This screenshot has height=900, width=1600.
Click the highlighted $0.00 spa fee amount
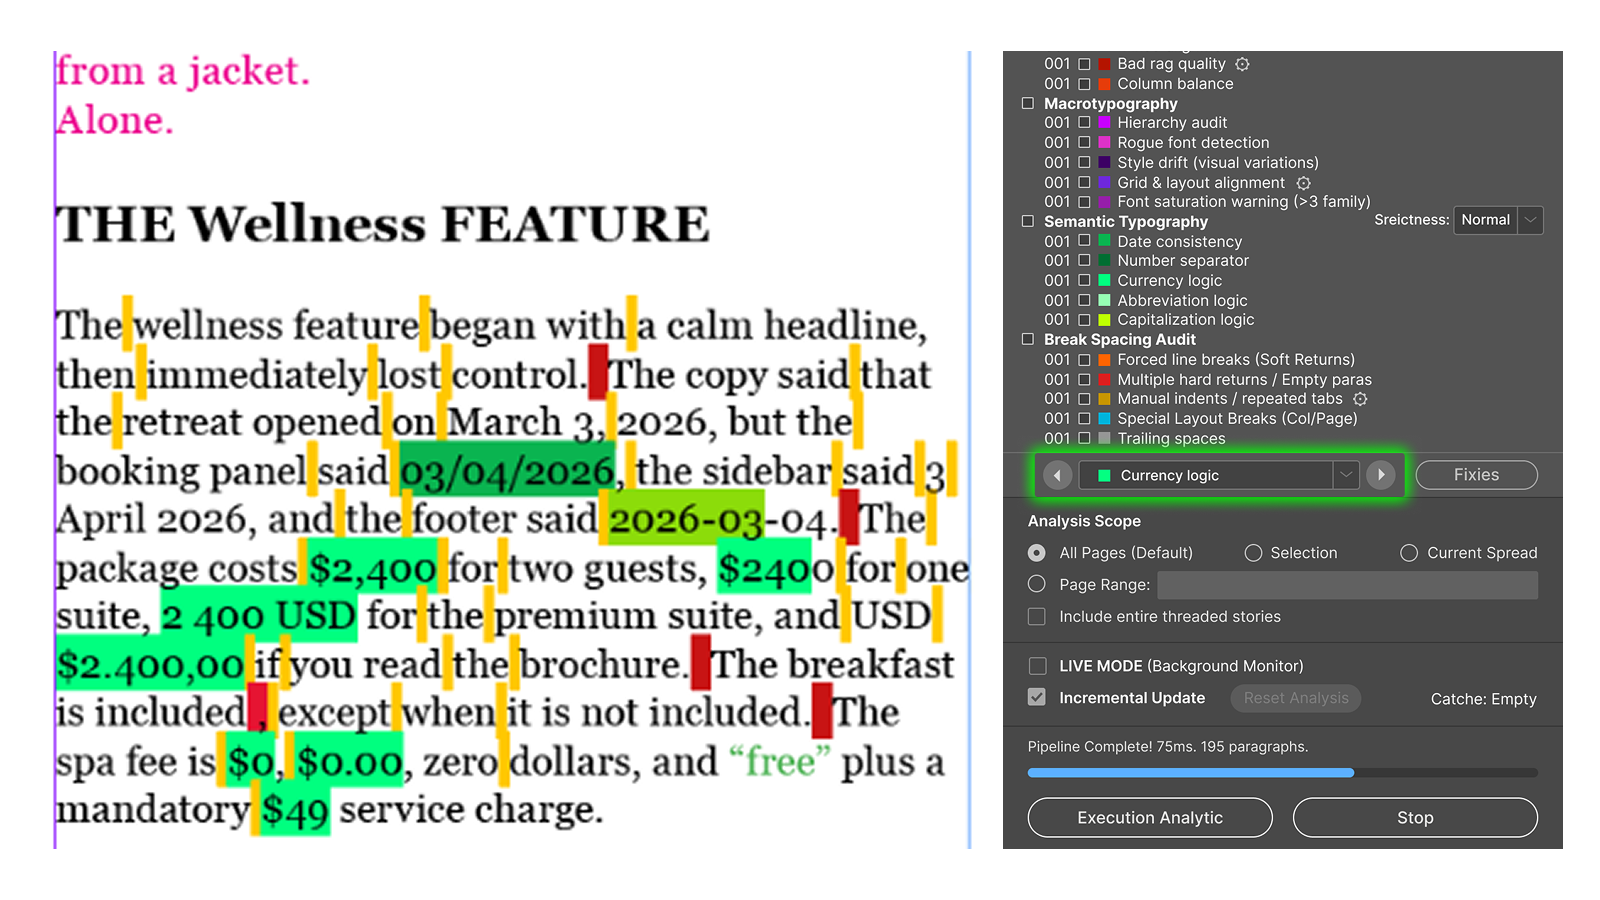coord(349,763)
